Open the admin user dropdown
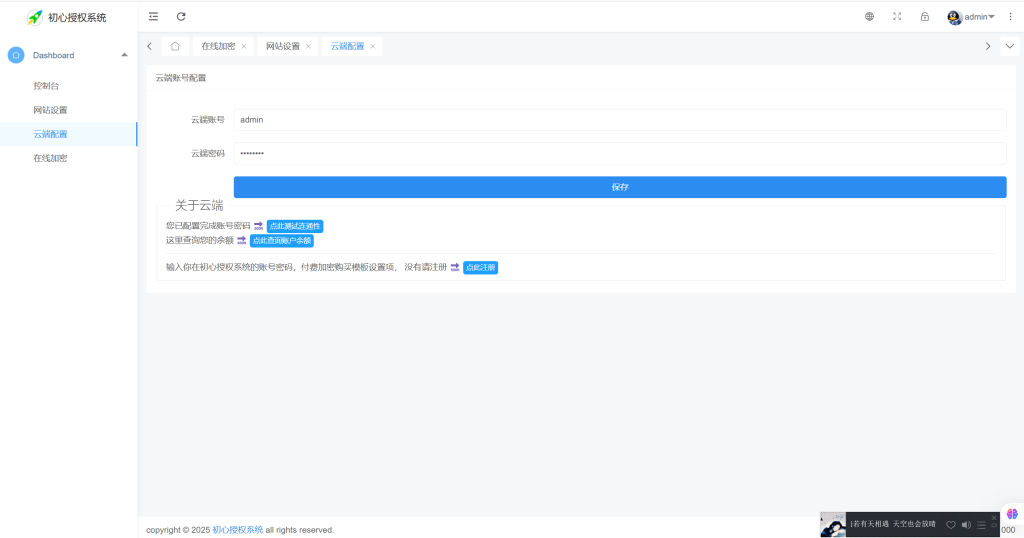Screen dimensions: 1024x538 [971, 17]
